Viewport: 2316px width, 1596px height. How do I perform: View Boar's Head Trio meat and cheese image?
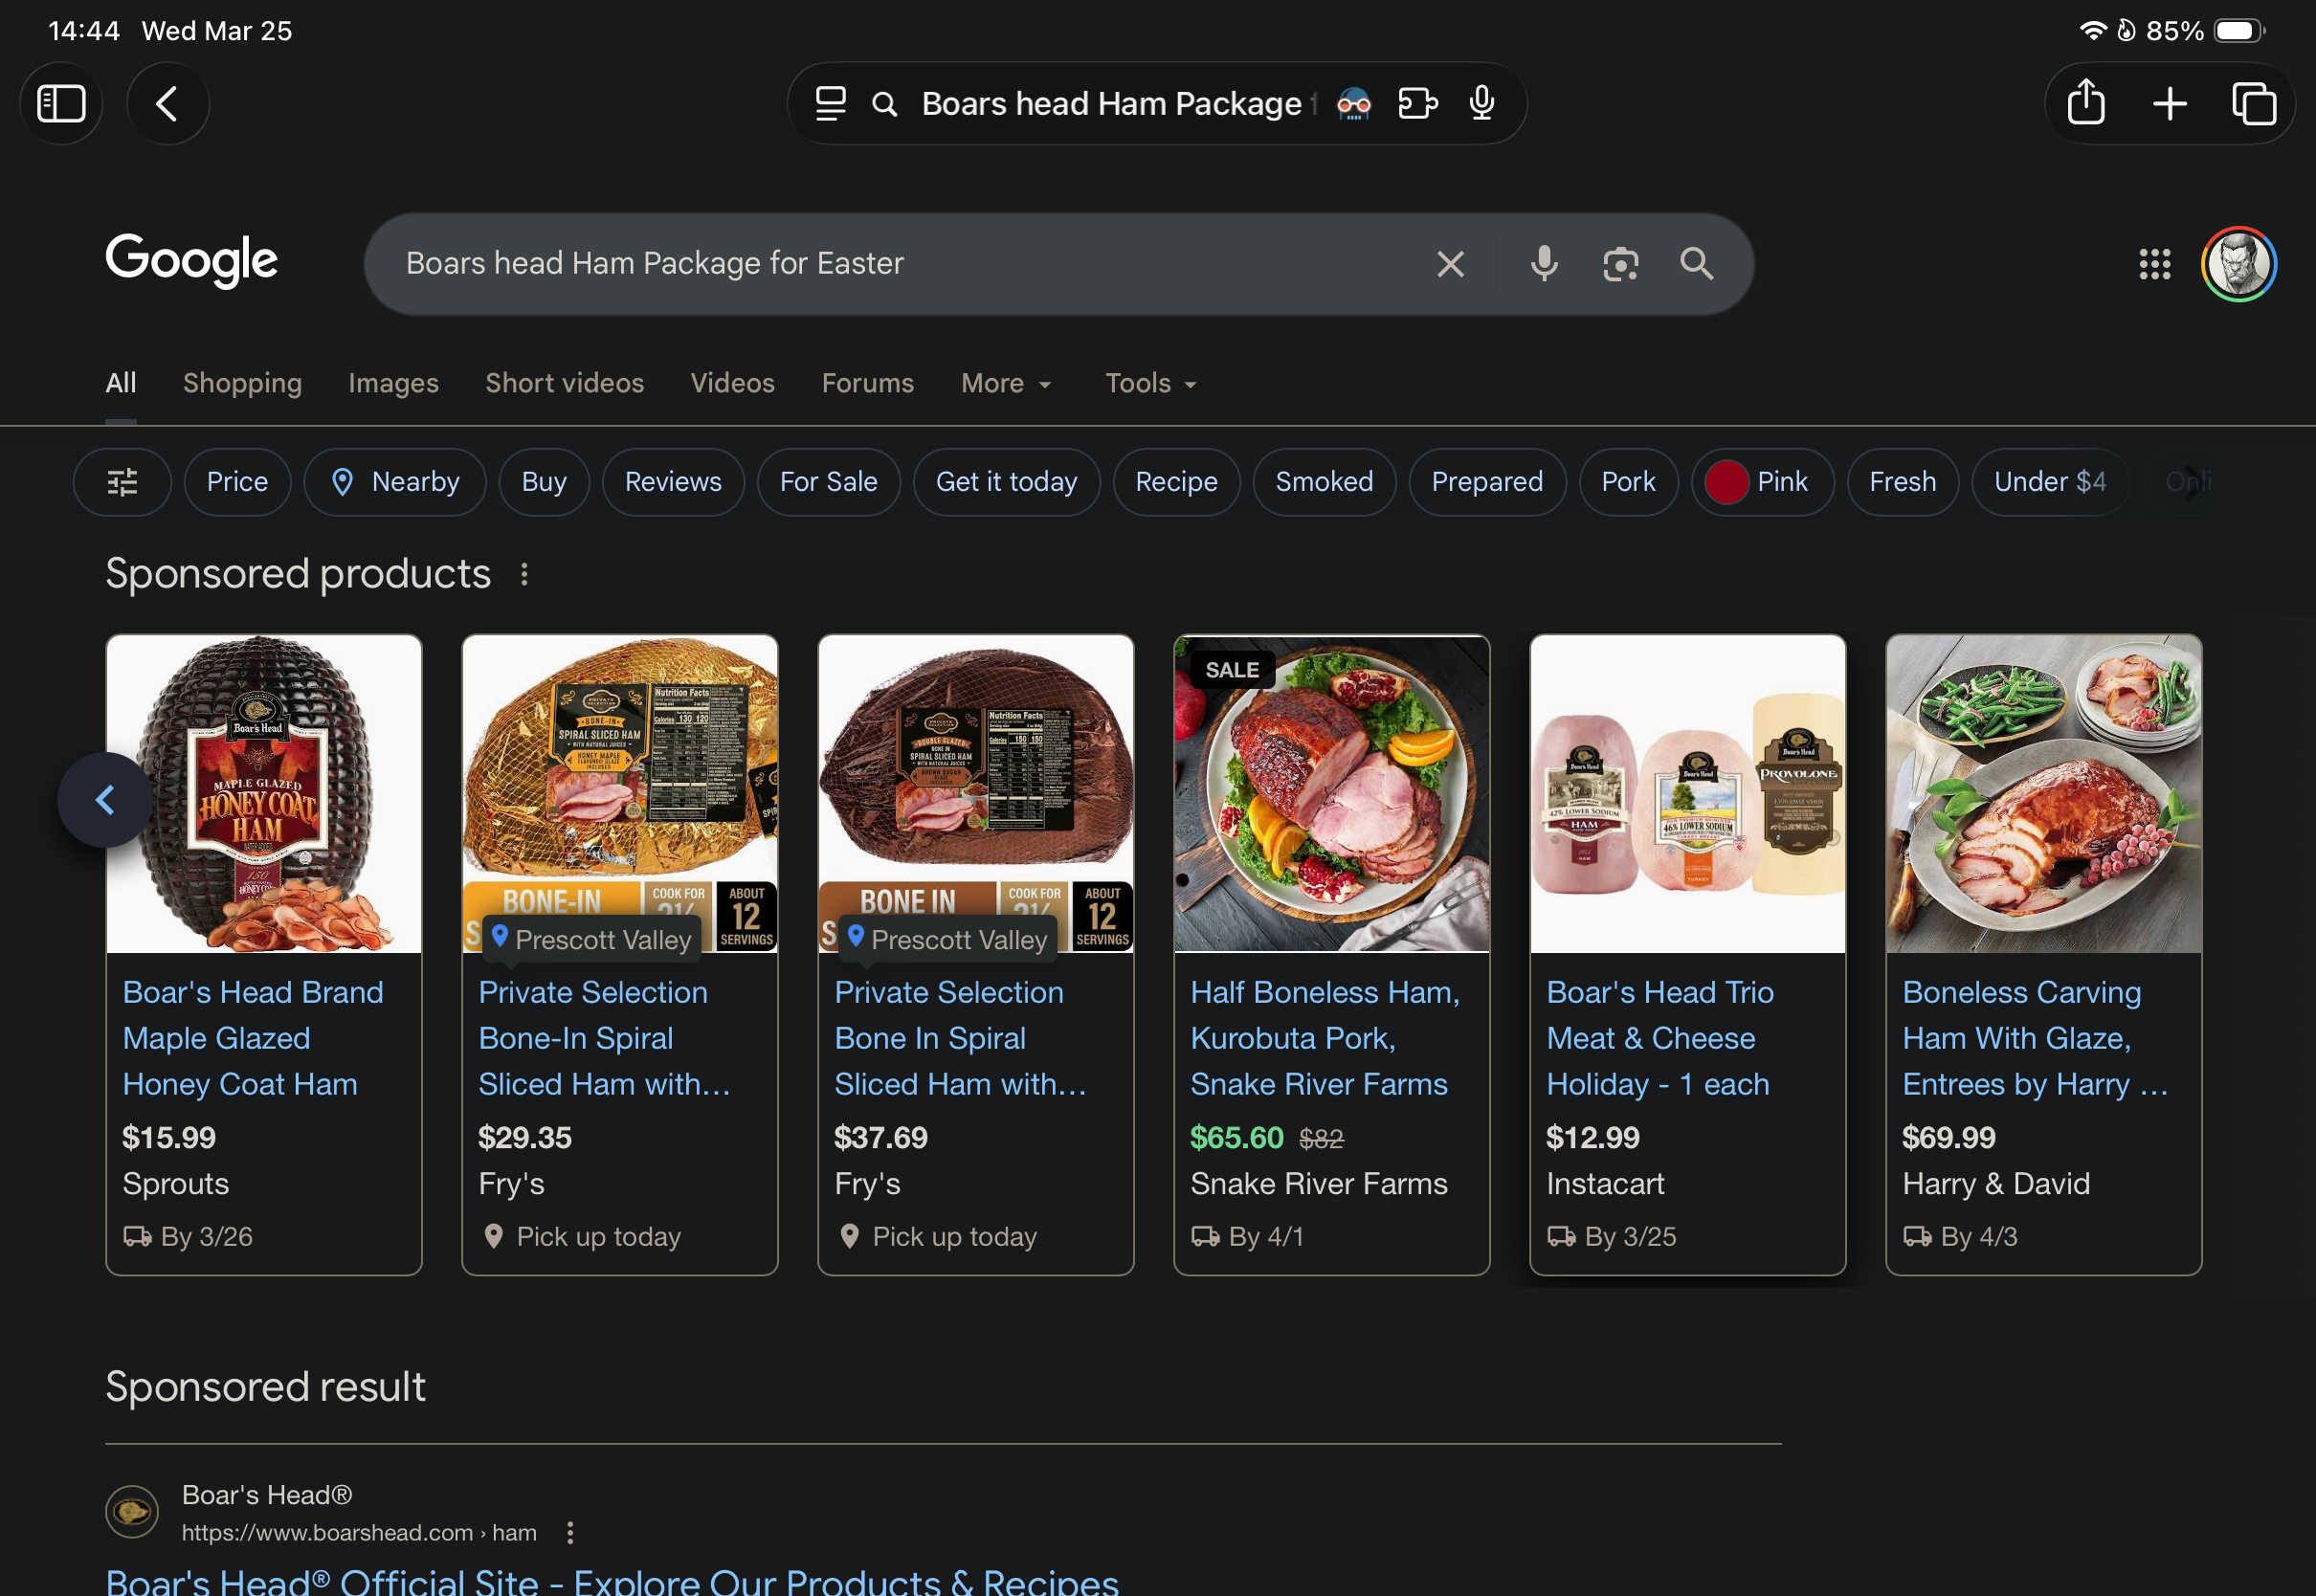click(x=1688, y=794)
